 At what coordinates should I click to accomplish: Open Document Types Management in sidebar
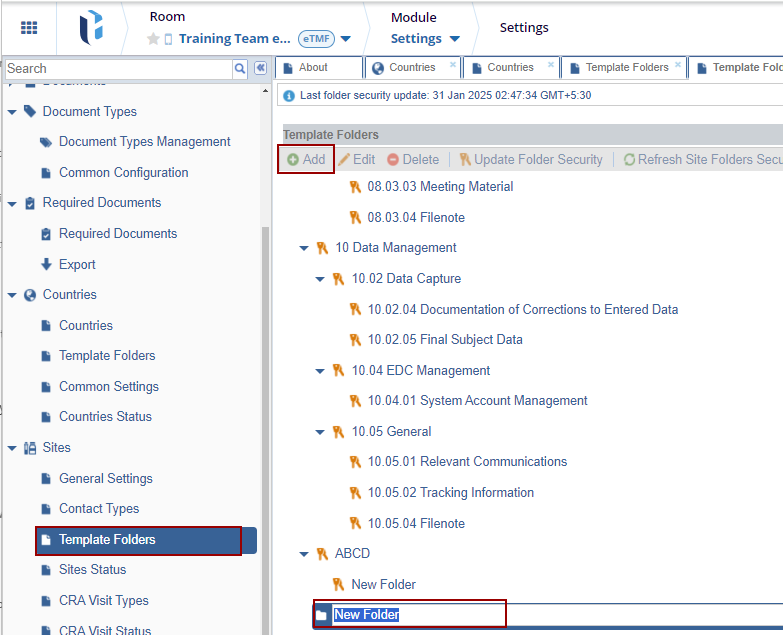[x=144, y=142]
